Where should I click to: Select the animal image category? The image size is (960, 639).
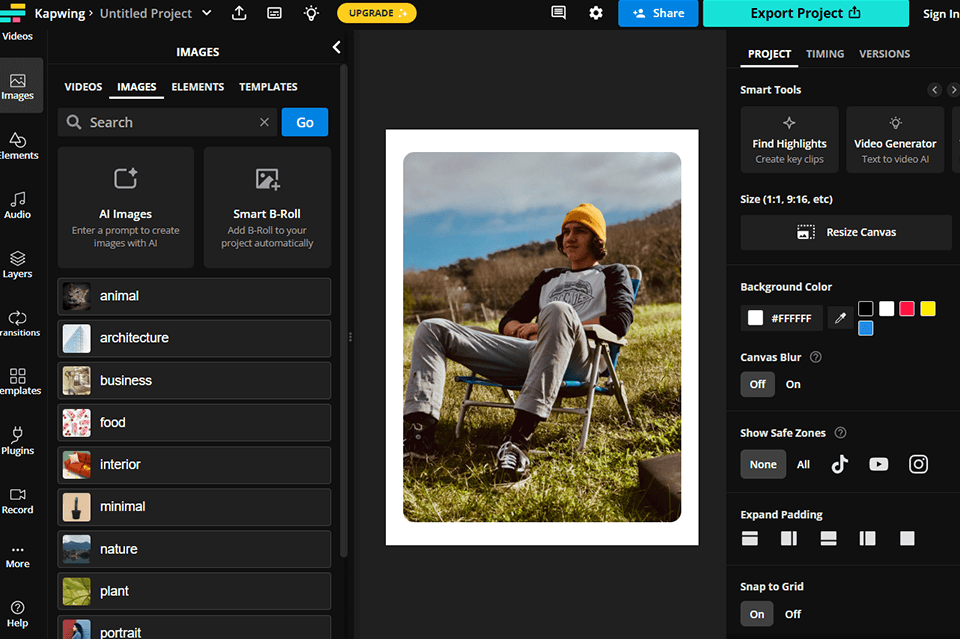194,296
